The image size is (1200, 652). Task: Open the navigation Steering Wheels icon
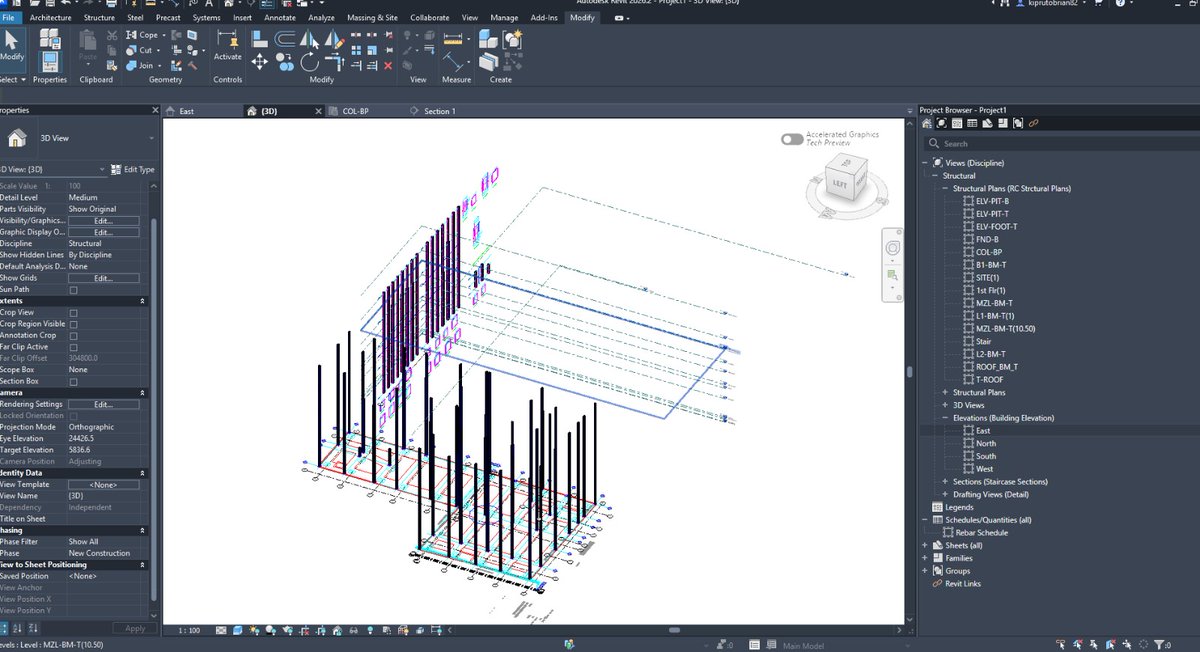click(x=893, y=247)
